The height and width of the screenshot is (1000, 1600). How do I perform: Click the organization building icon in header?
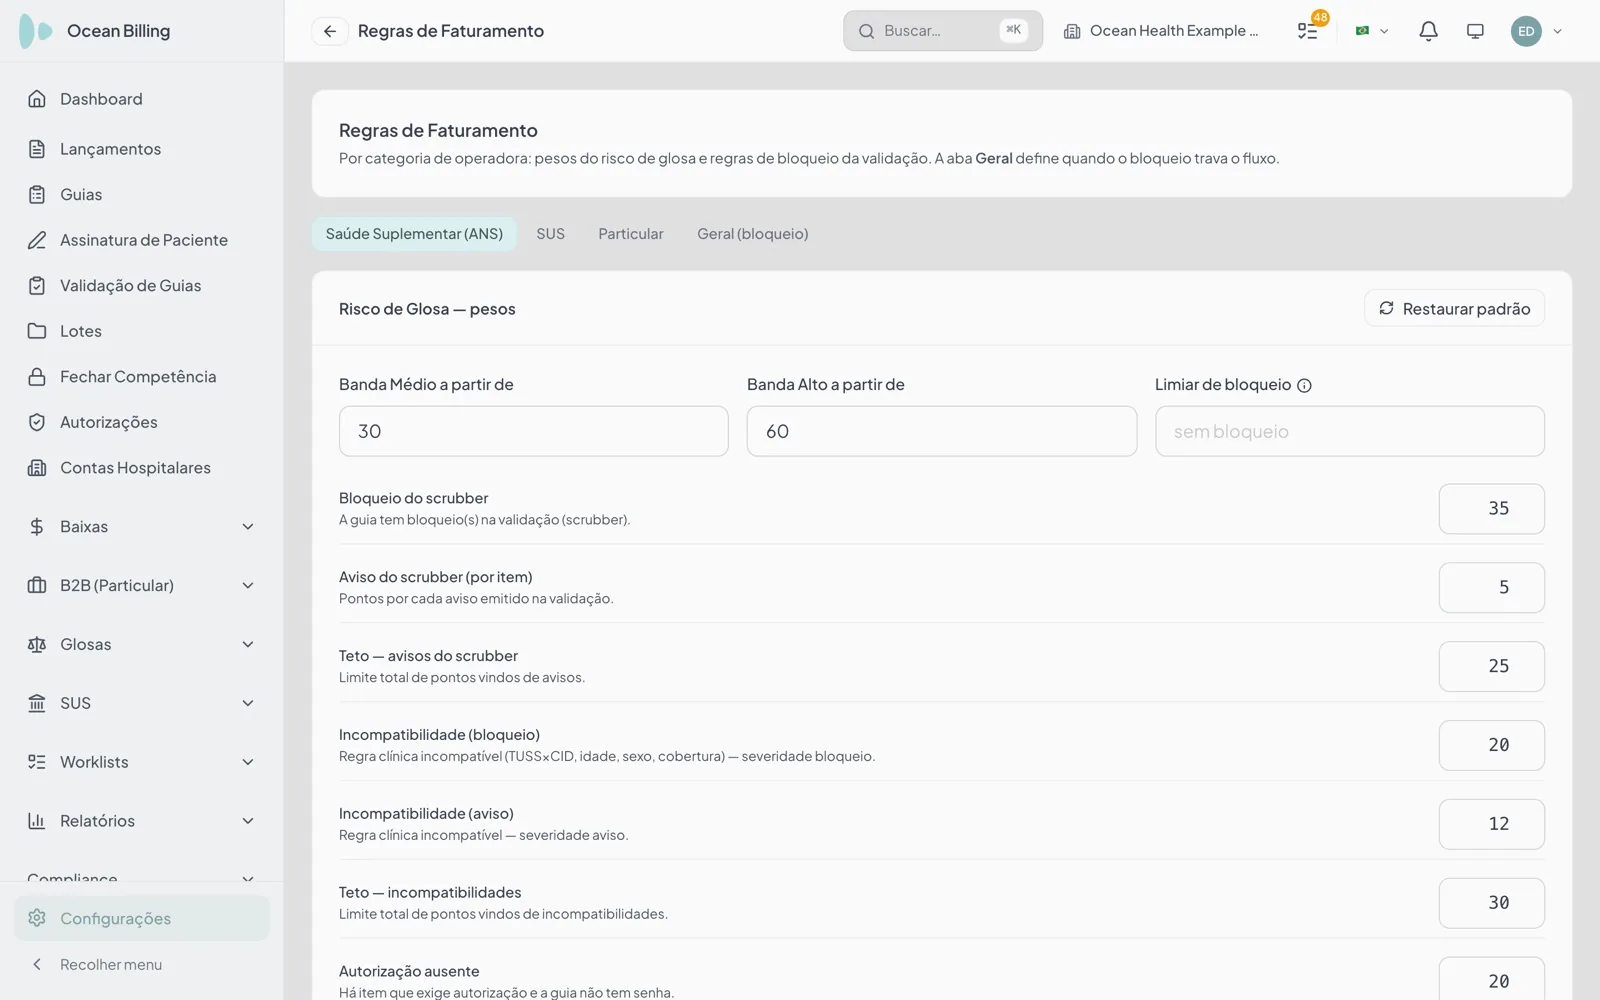coord(1072,31)
